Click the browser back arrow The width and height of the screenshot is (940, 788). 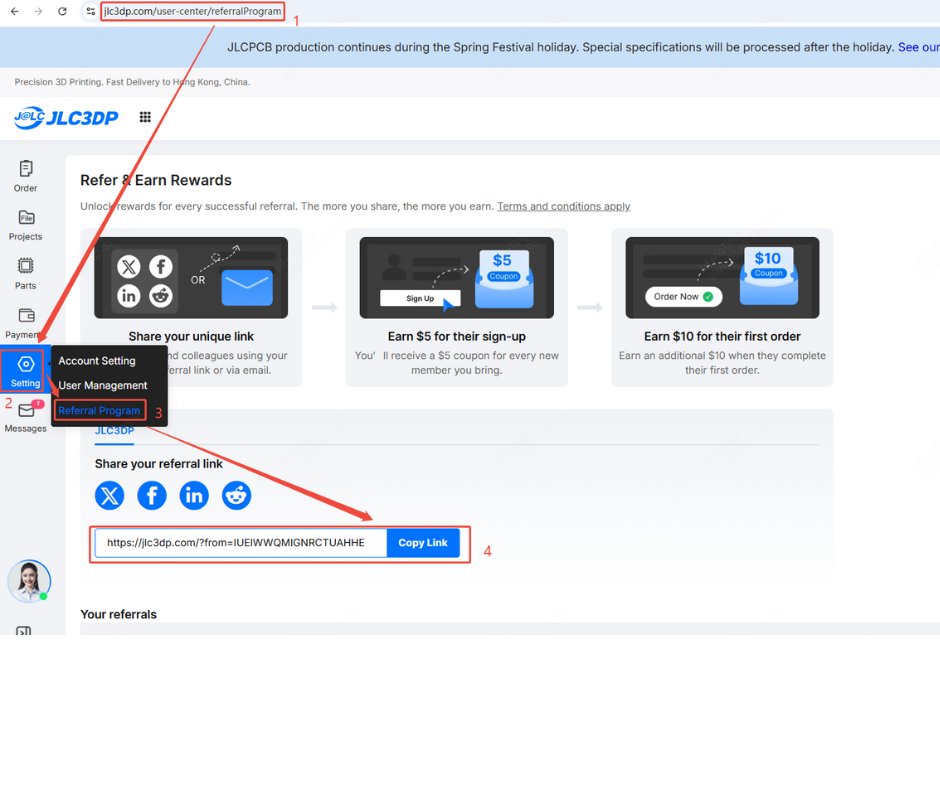[14, 11]
